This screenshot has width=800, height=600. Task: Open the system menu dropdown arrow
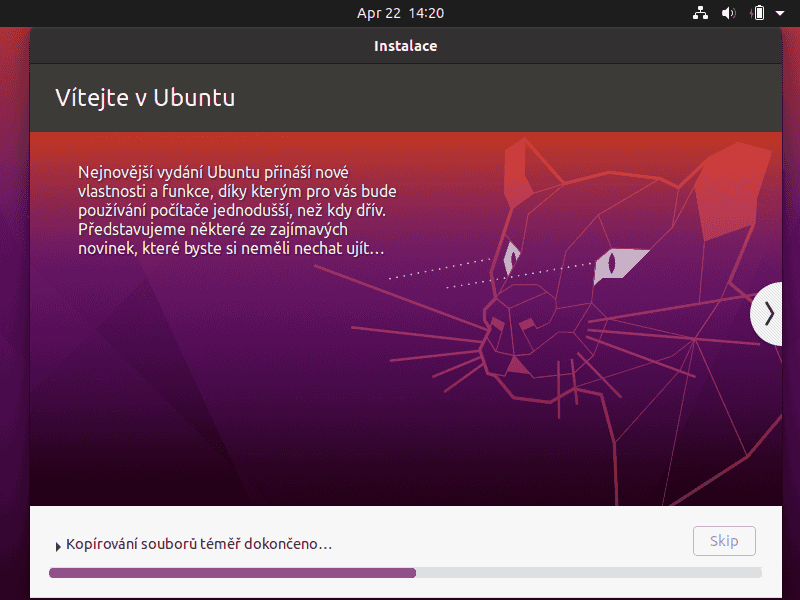(x=780, y=13)
